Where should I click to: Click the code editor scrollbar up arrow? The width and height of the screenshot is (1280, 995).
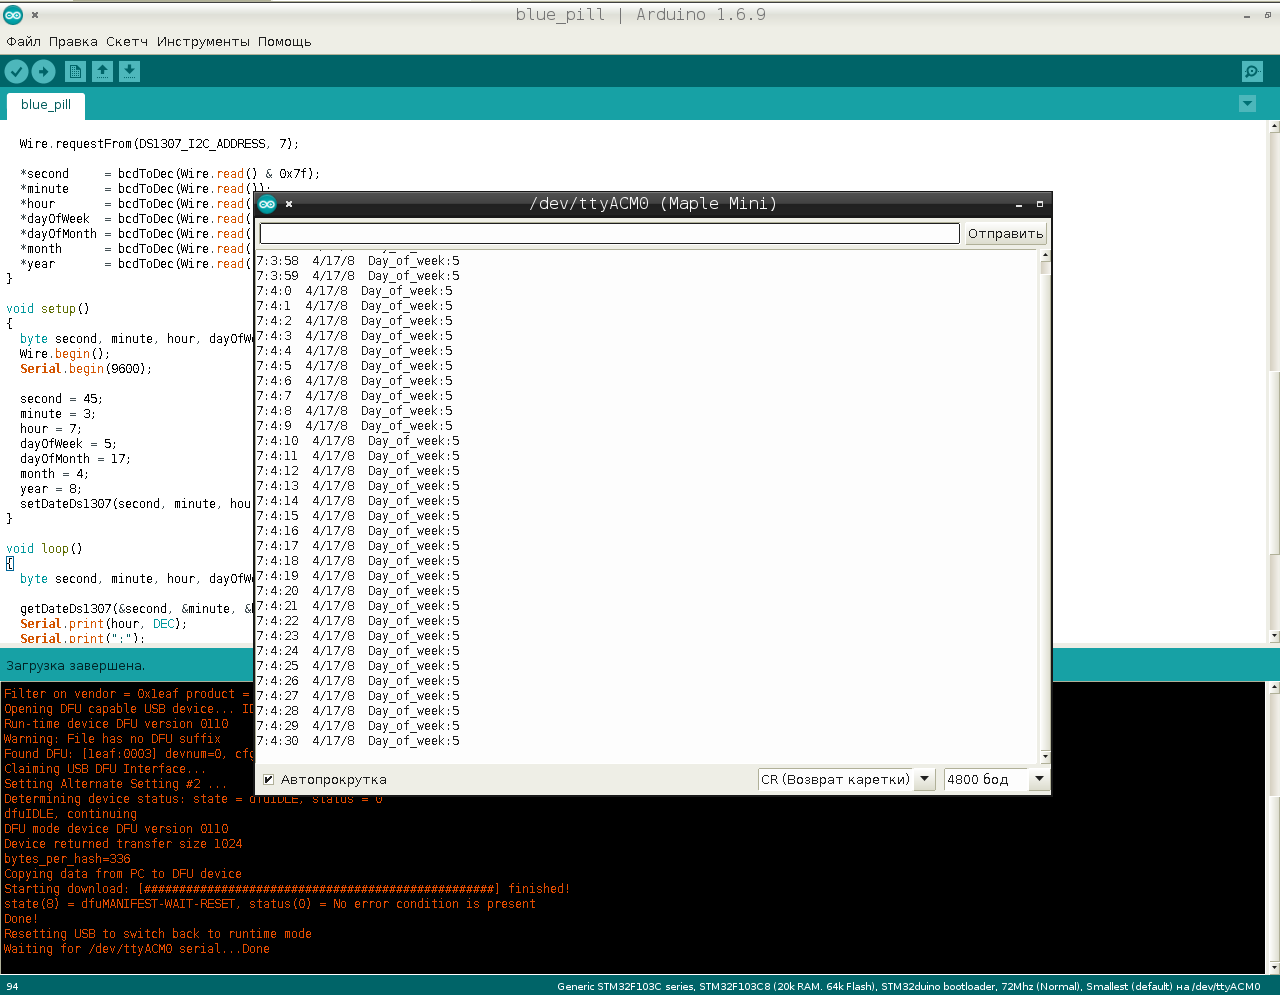[x=1274, y=127]
